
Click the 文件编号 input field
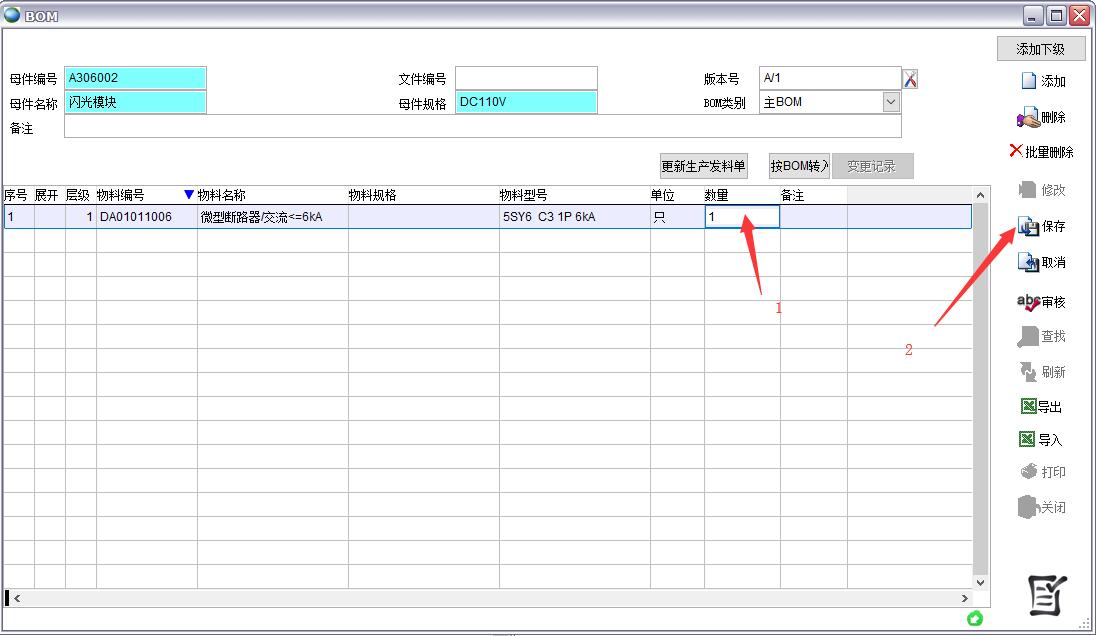pyautogui.click(x=526, y=79)
